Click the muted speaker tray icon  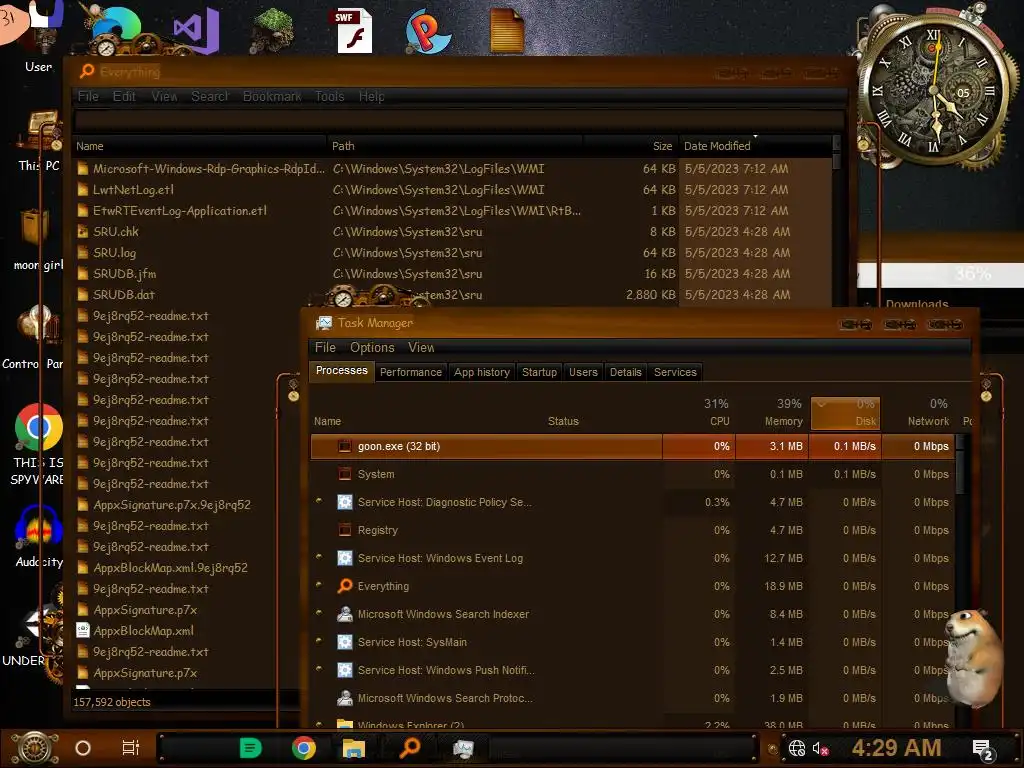coord(820,748)
